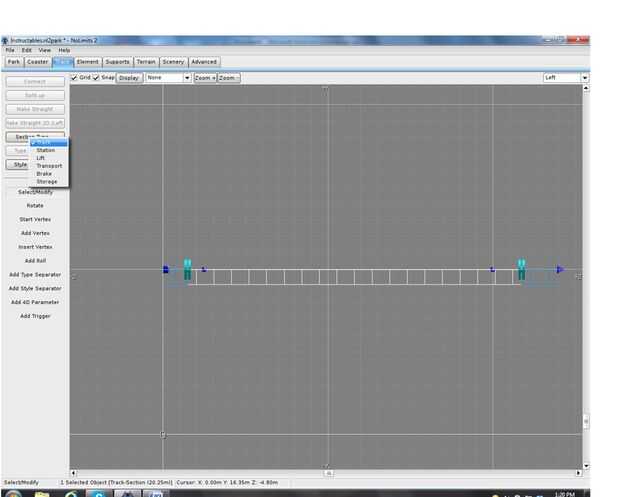Toggle the Grid checkbox
This screenshot has width=620, height=497.
click(74, 77)
